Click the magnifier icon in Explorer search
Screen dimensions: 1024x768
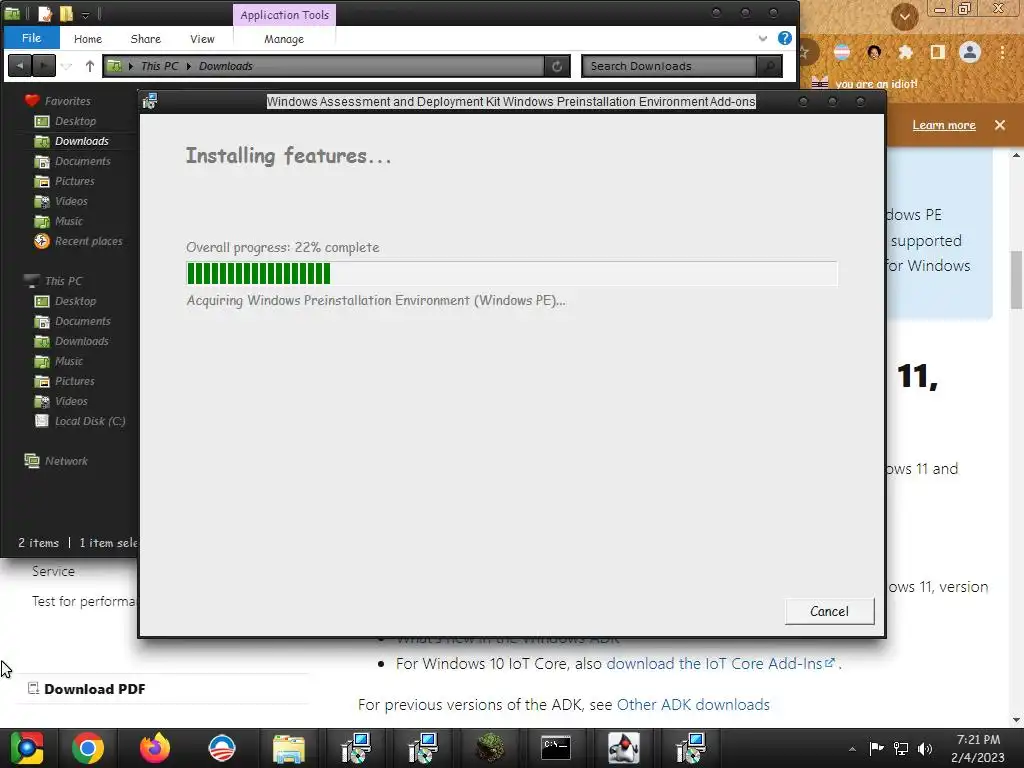click(769, 66)
